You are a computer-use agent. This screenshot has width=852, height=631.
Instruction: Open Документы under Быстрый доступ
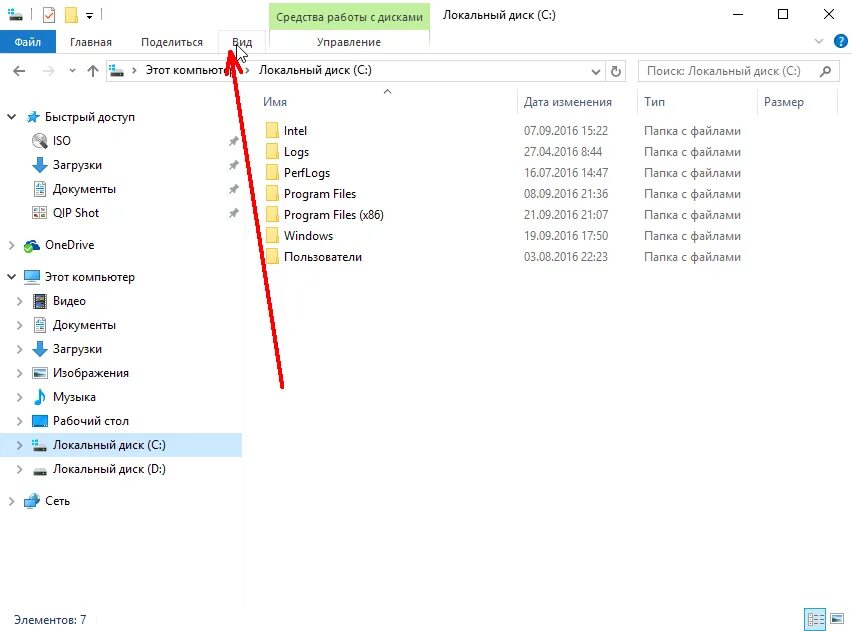tap(84, 189)
